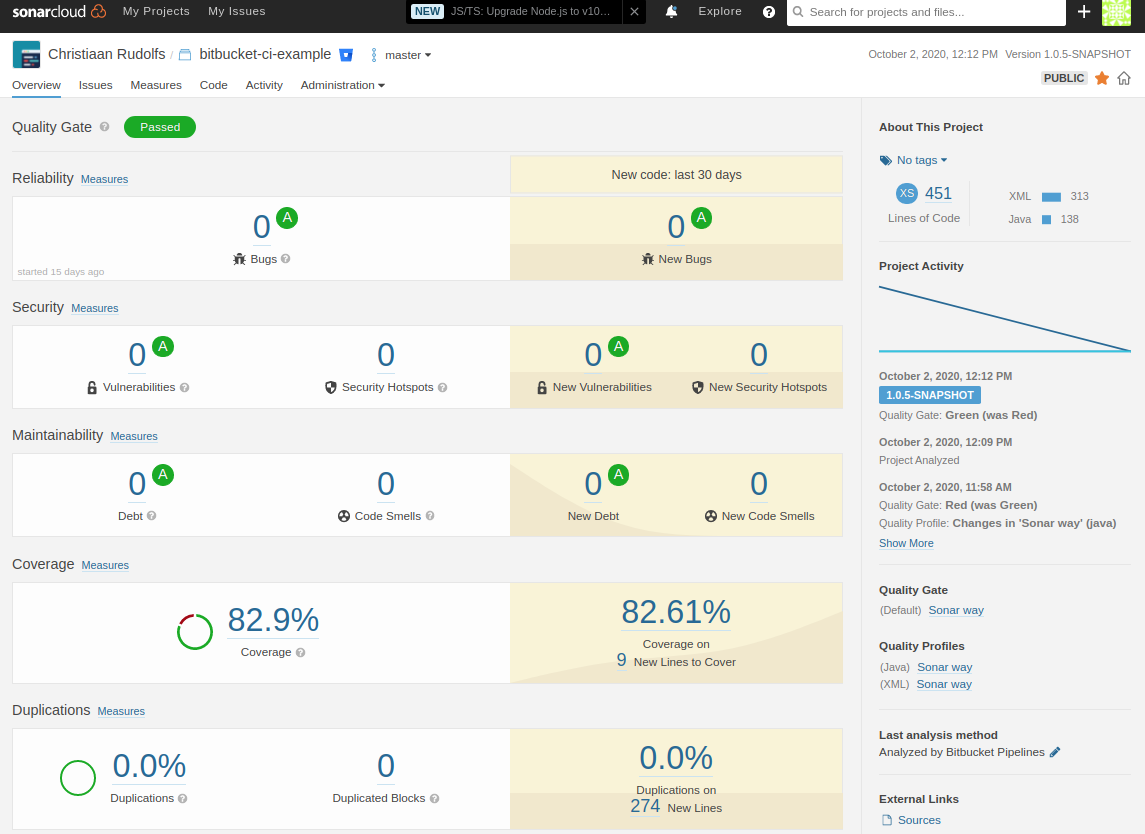Switch to the Issues tab

[96, 85]
